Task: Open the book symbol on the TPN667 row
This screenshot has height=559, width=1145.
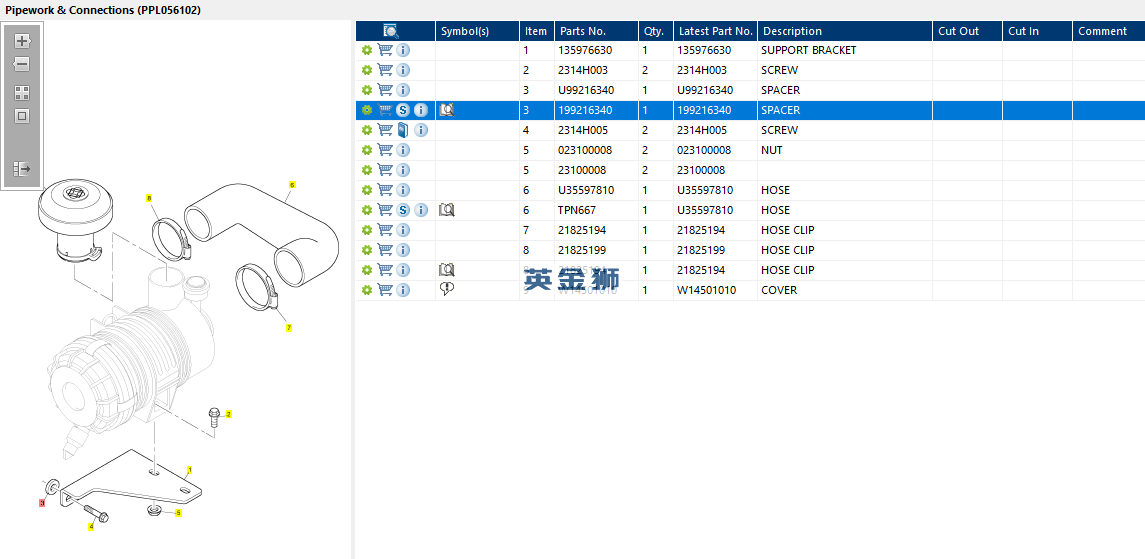Action: click(x=447, y=210)
